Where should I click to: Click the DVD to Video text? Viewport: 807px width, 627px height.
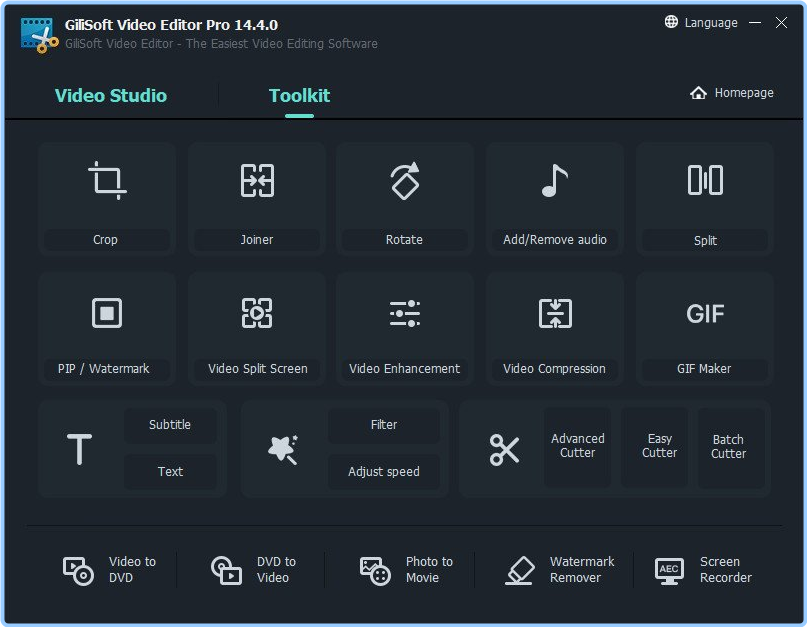[276, 570]
